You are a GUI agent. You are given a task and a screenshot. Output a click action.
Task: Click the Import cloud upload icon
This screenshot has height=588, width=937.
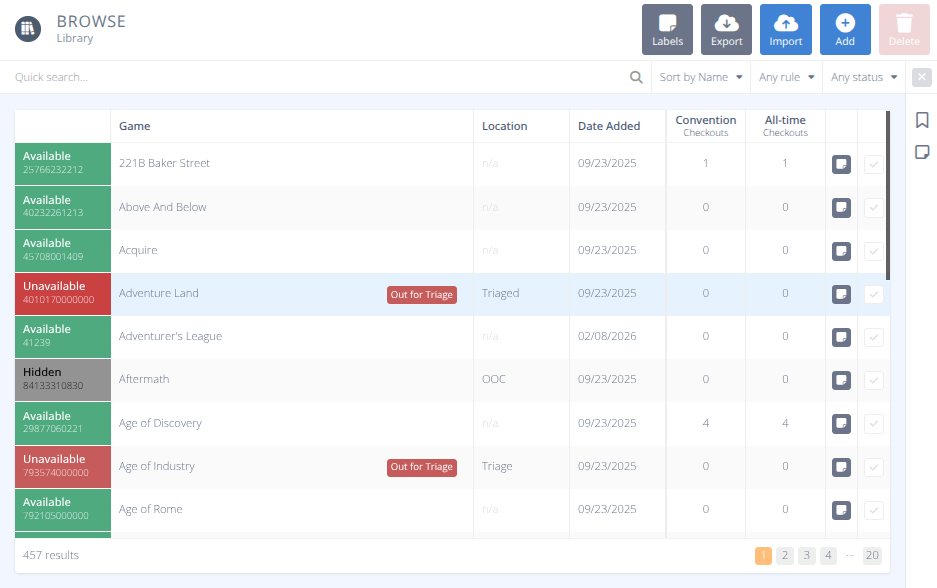point(786,23)
